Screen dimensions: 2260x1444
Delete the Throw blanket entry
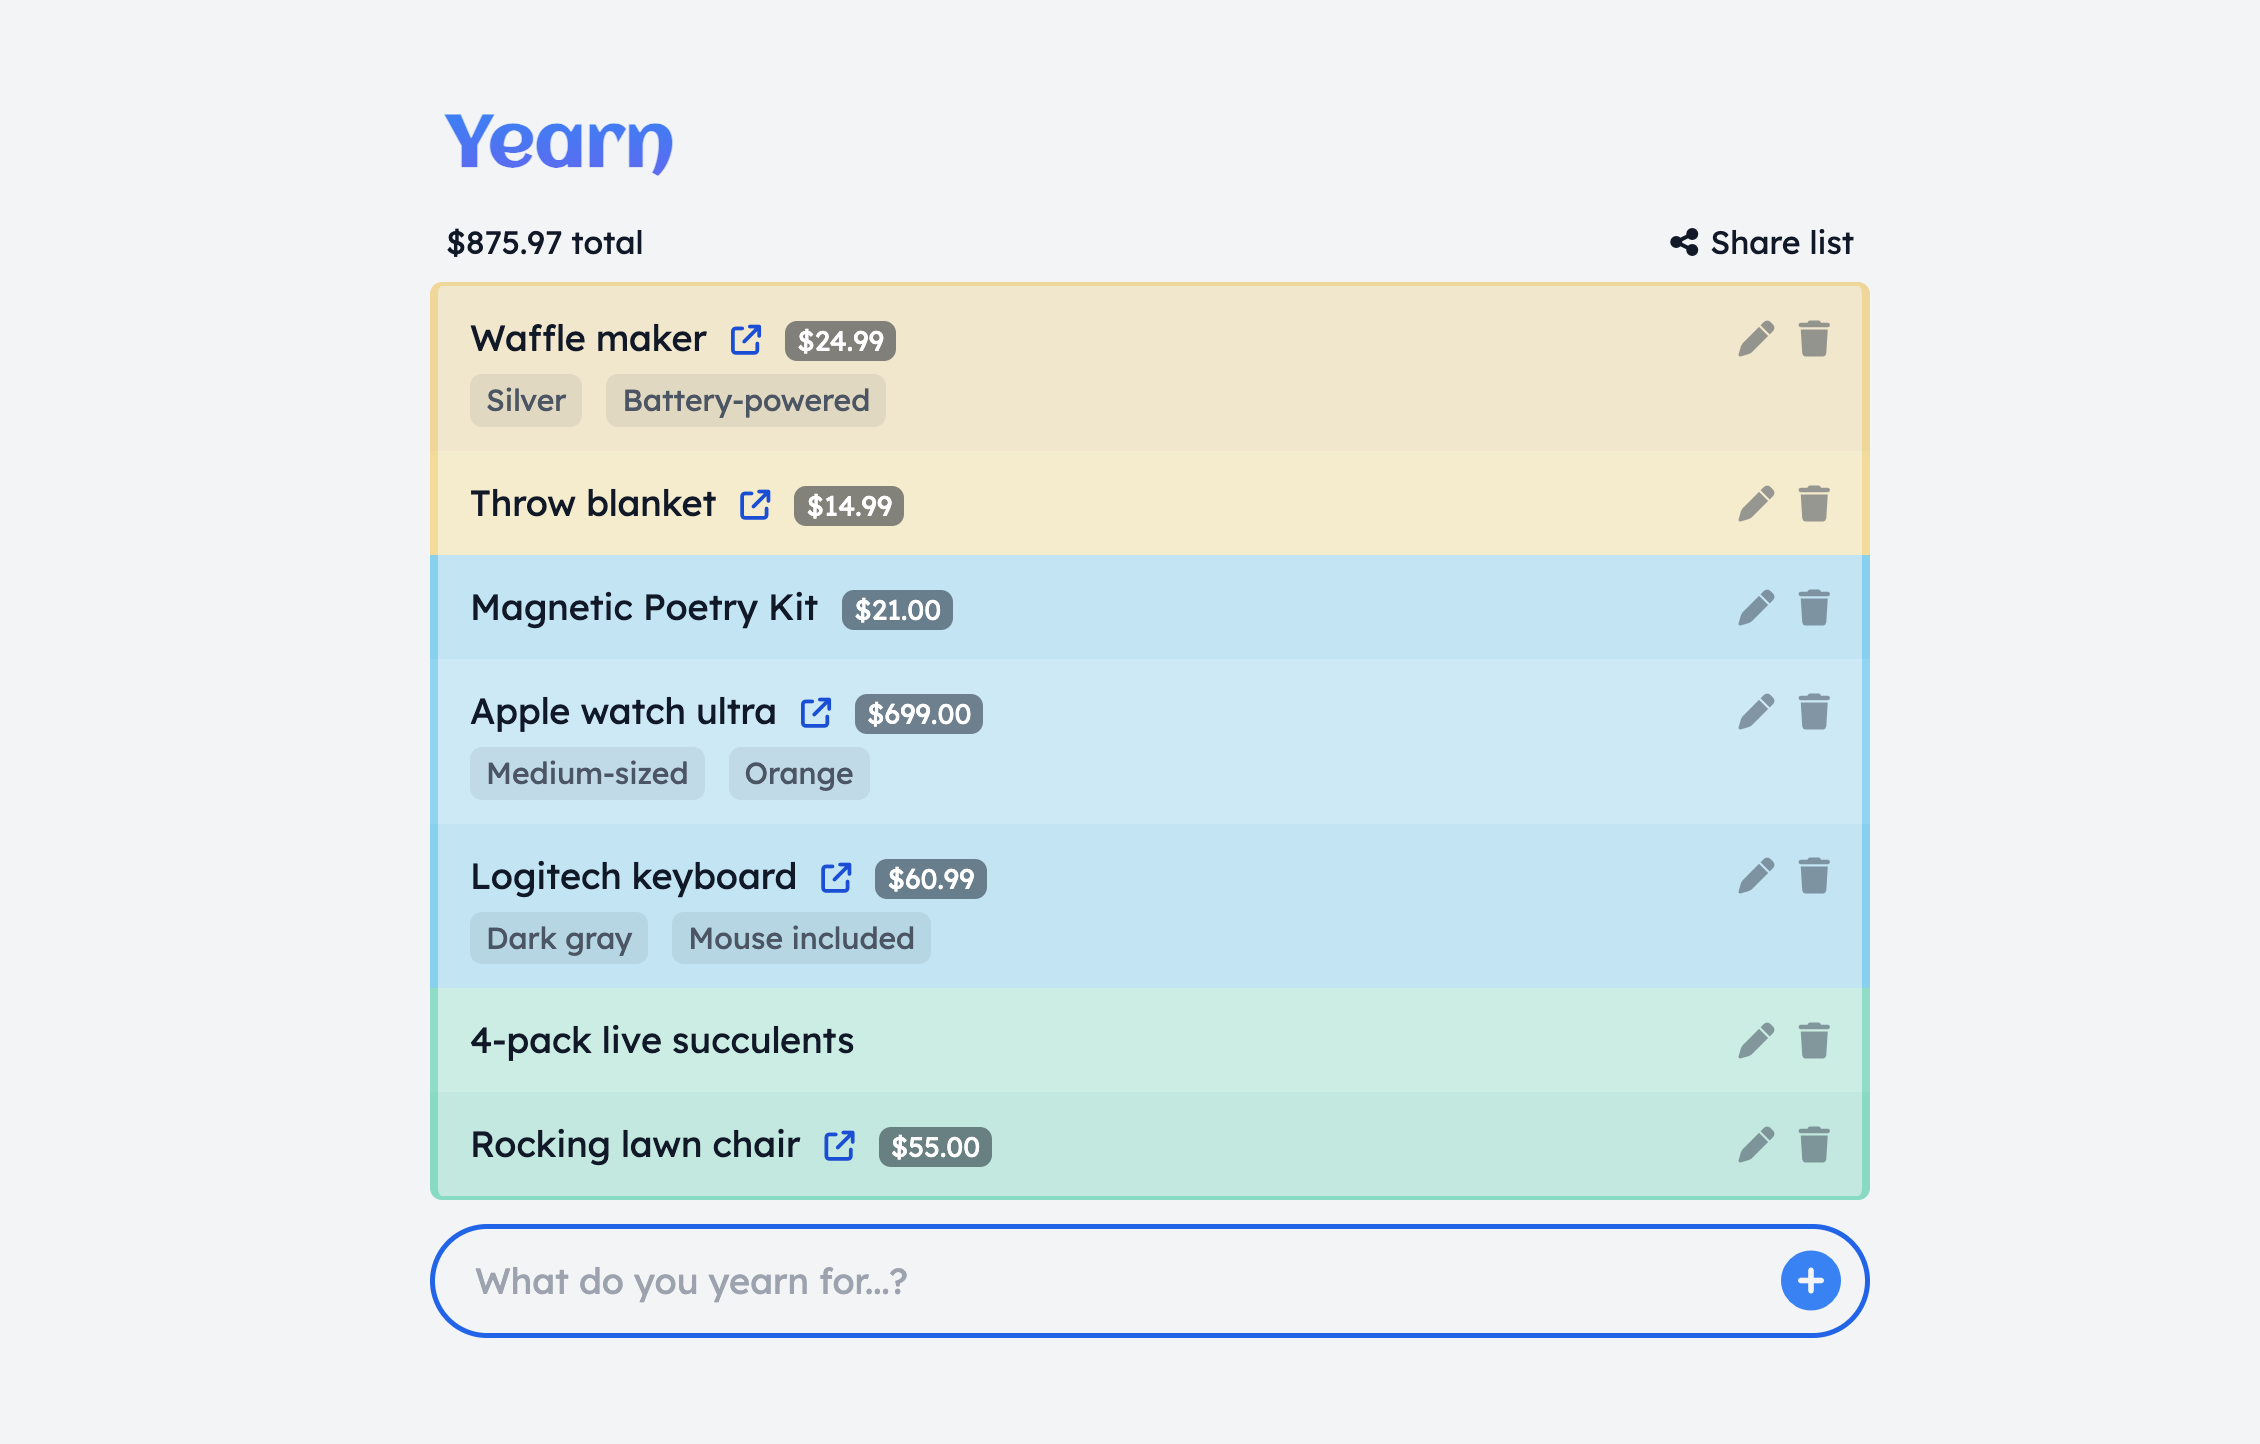point(1814,504)
